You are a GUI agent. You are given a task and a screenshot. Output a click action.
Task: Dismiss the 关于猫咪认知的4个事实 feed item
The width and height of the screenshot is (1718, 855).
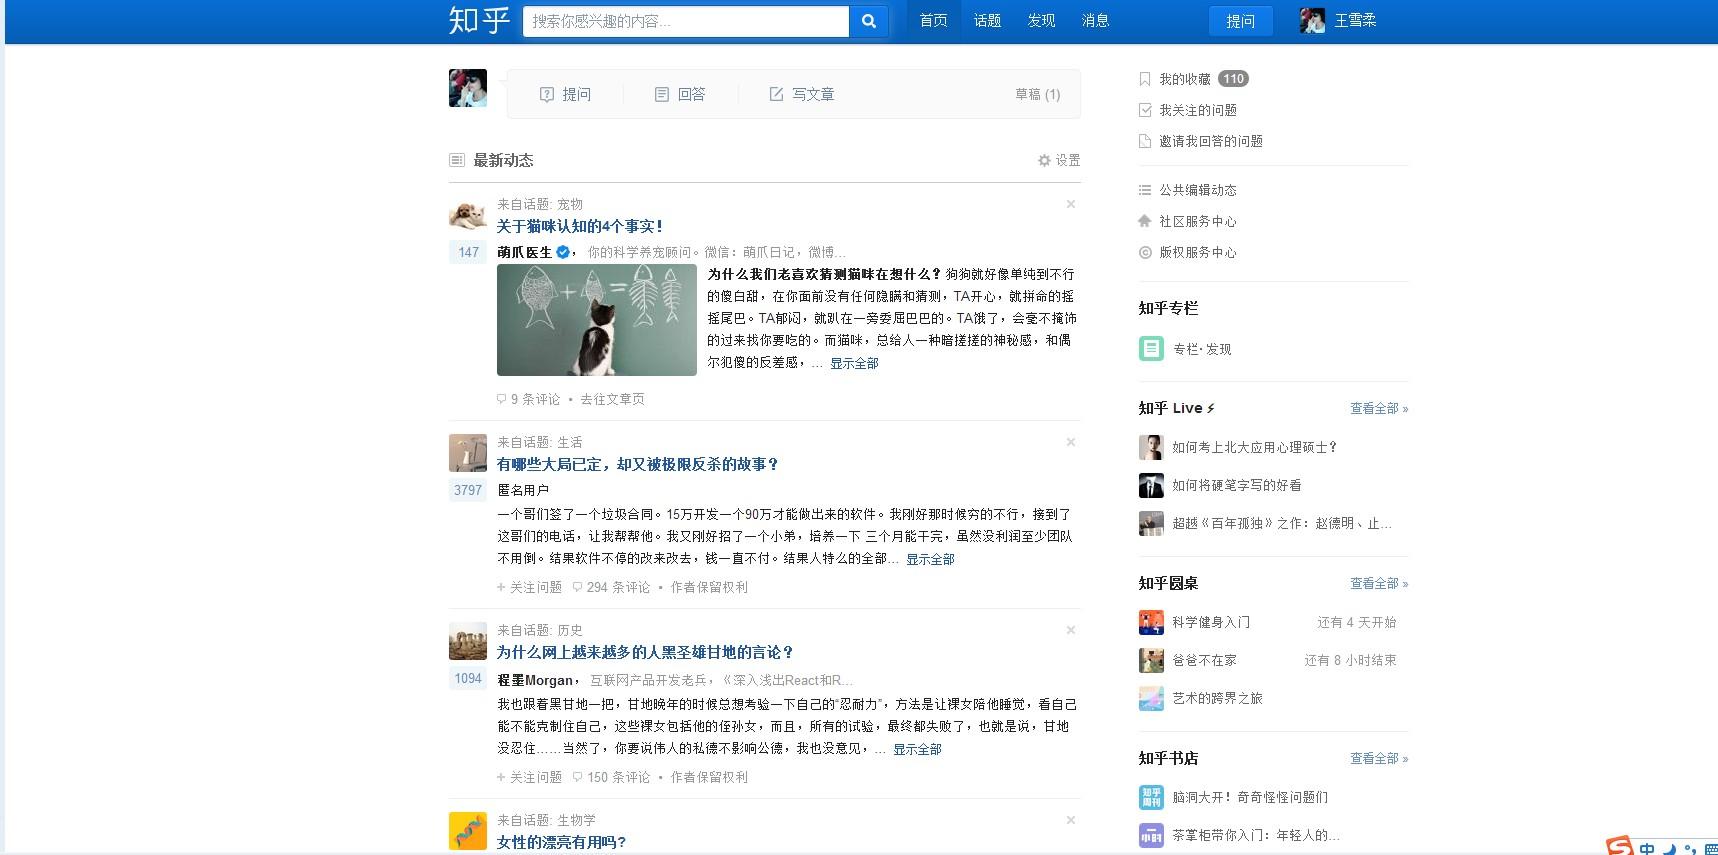(x=1071, y=204)
